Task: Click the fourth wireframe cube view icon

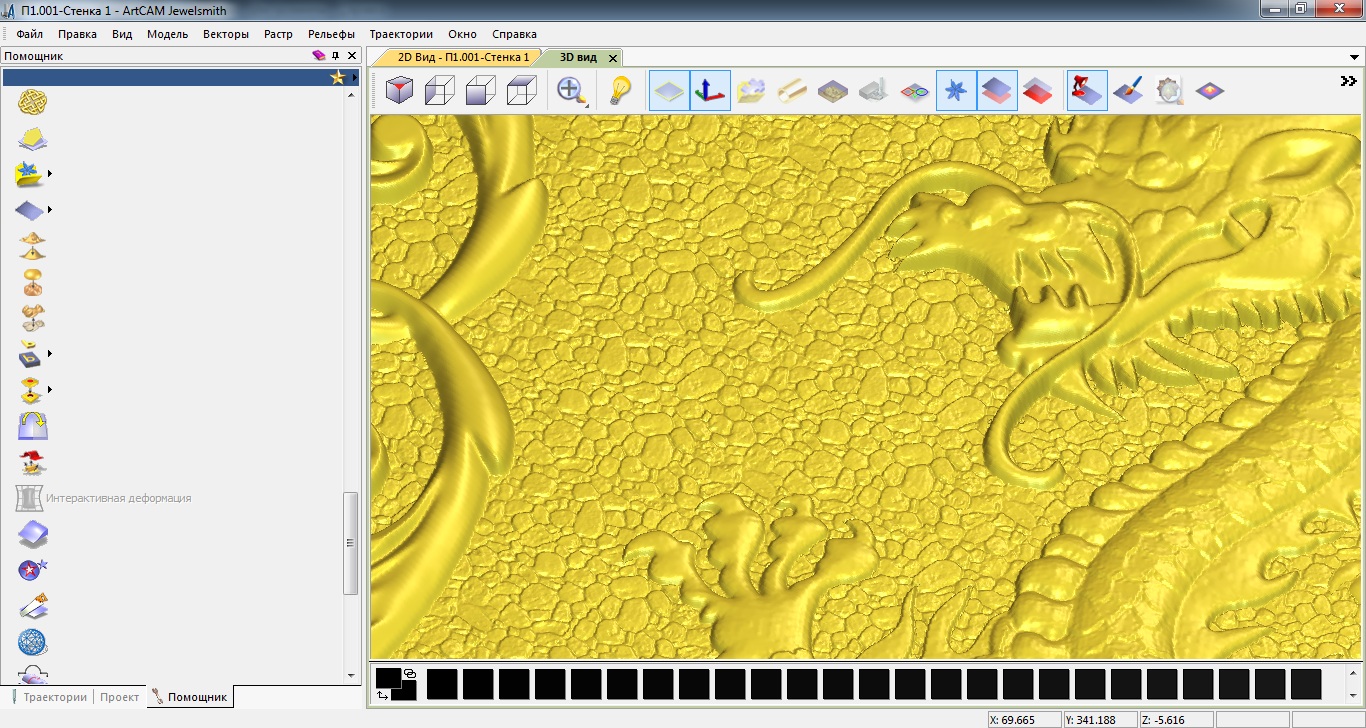Action: click(x=521, y=90)
